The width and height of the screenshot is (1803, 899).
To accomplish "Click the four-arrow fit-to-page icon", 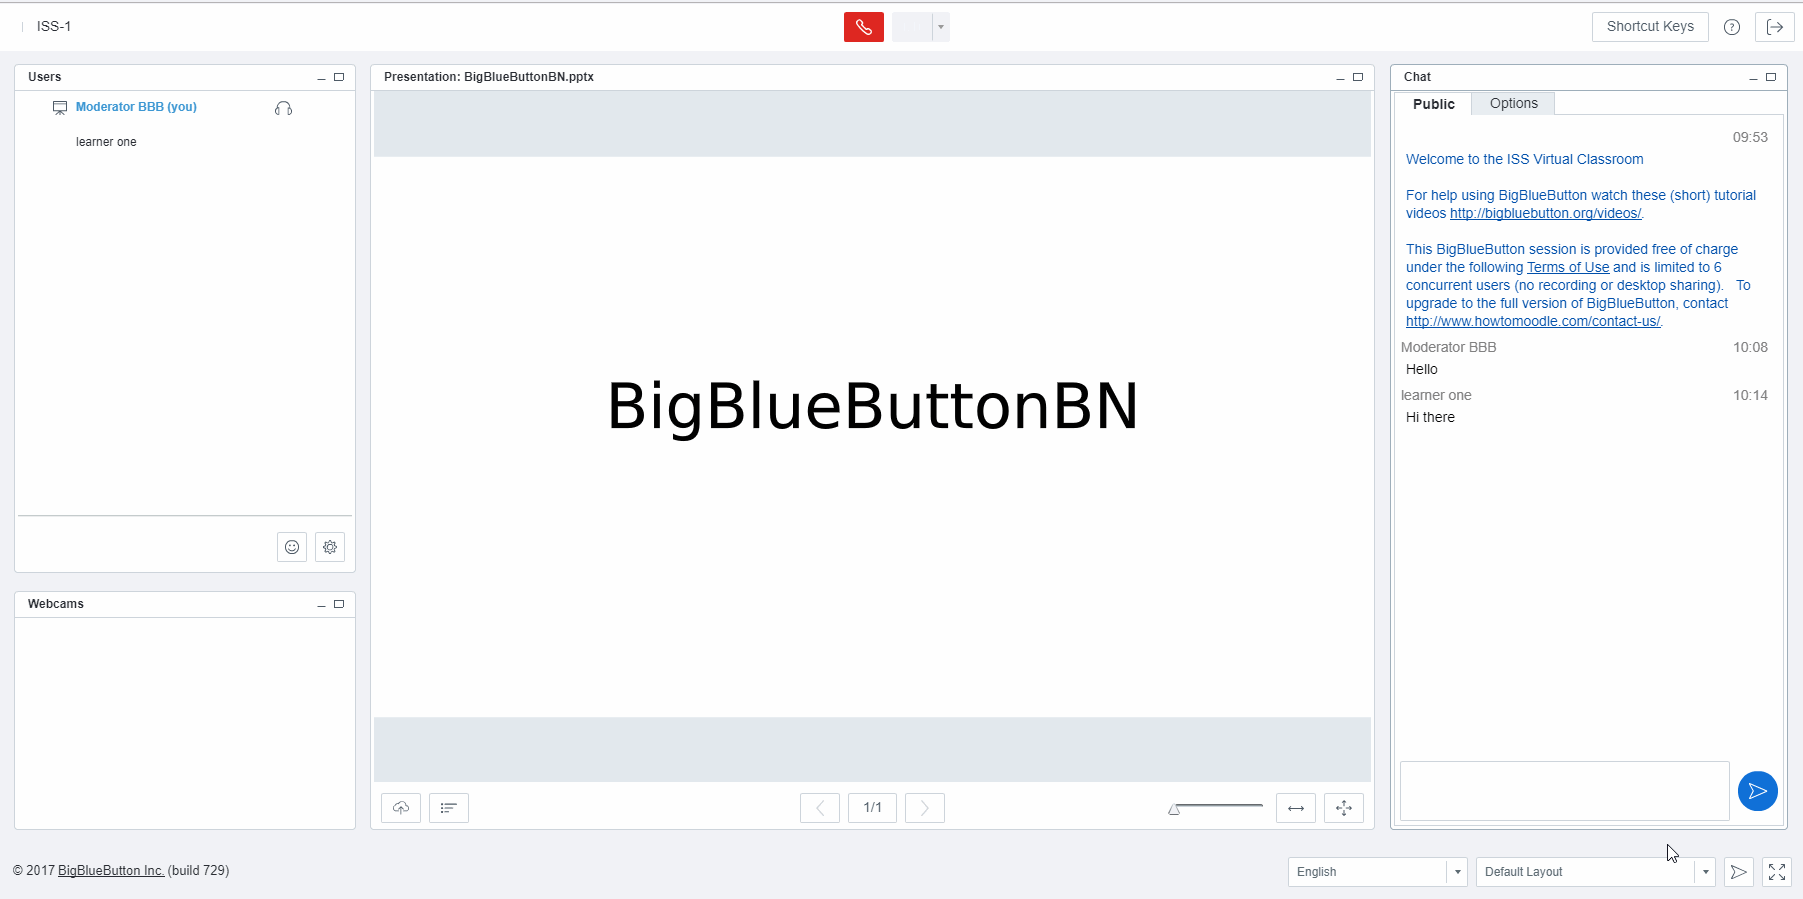I will tap(1344, 808).
